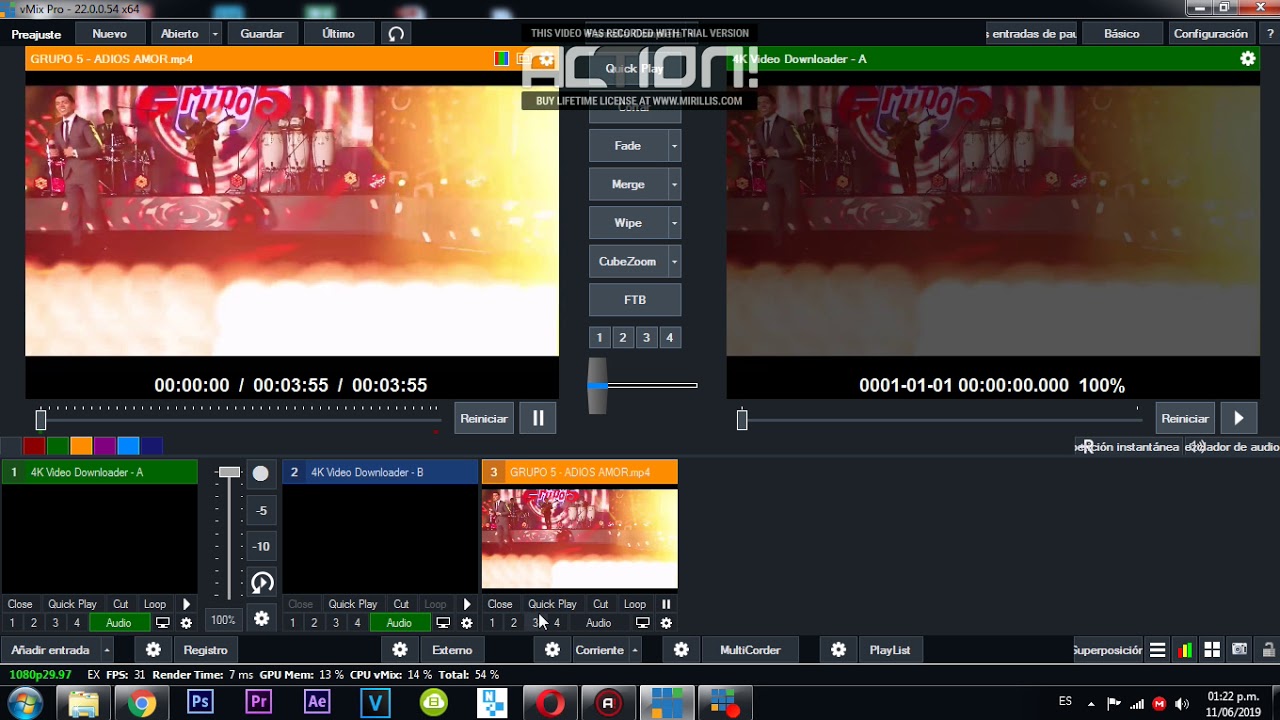Image resolution: width=1280 pixels, height=720 pixels.
Task: Open settings gear beside Externo
Action: pyautogui.click(x=400, y=650)
